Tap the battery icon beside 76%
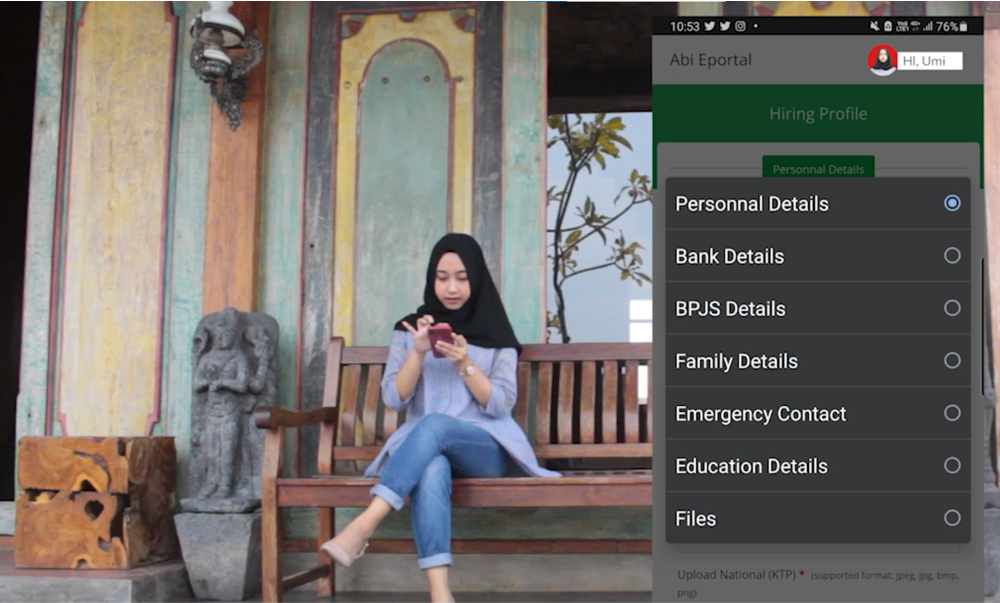Viewport: 1000px width, 603px height. tap(965, 26)
